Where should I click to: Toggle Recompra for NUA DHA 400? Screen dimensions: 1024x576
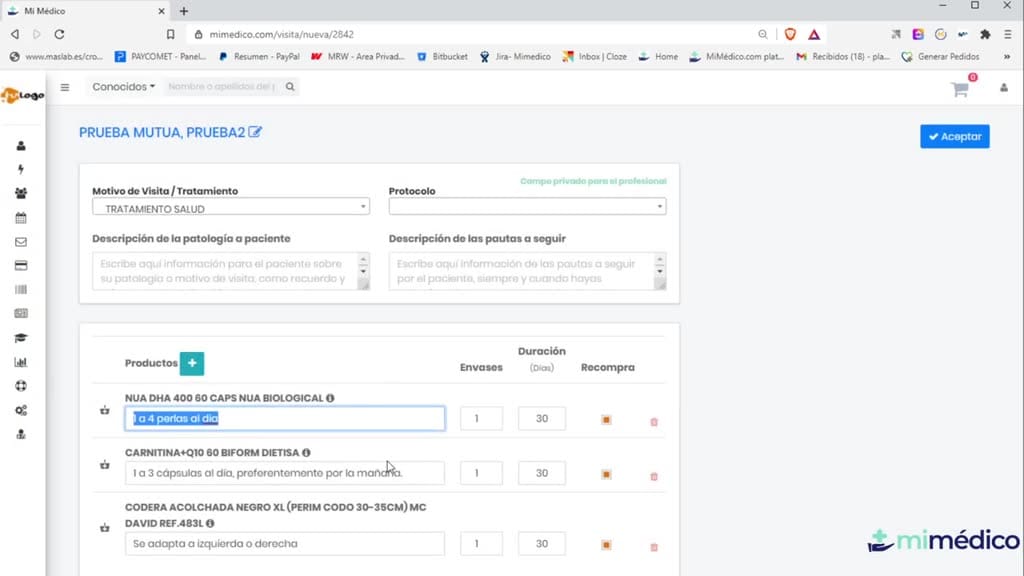pos(606,419)
